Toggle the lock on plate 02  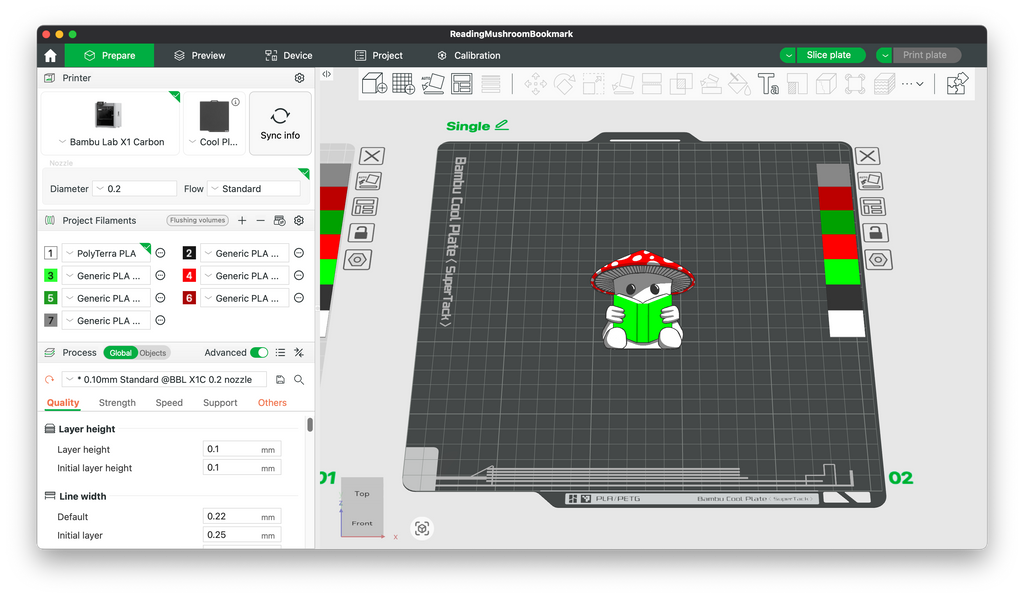(x=875, y=232)
